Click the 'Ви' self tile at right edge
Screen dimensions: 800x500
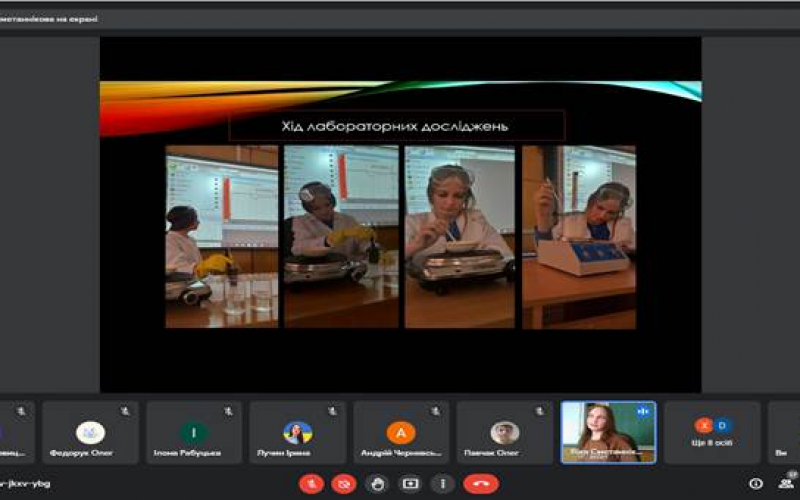(784, 432)
